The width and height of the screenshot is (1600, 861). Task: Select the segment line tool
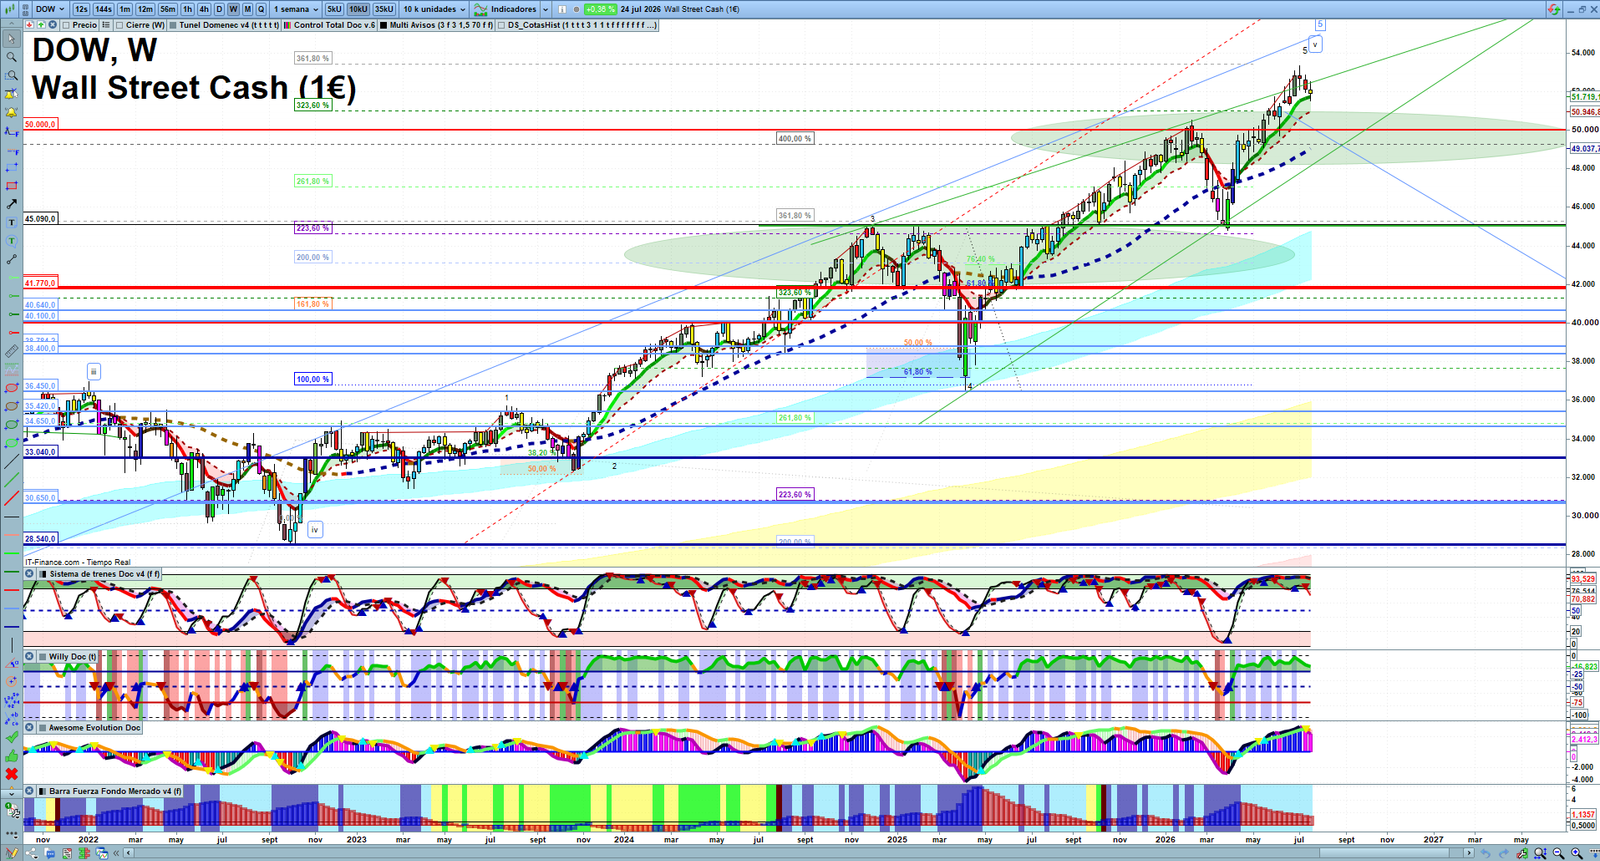(x=11, y=259)
